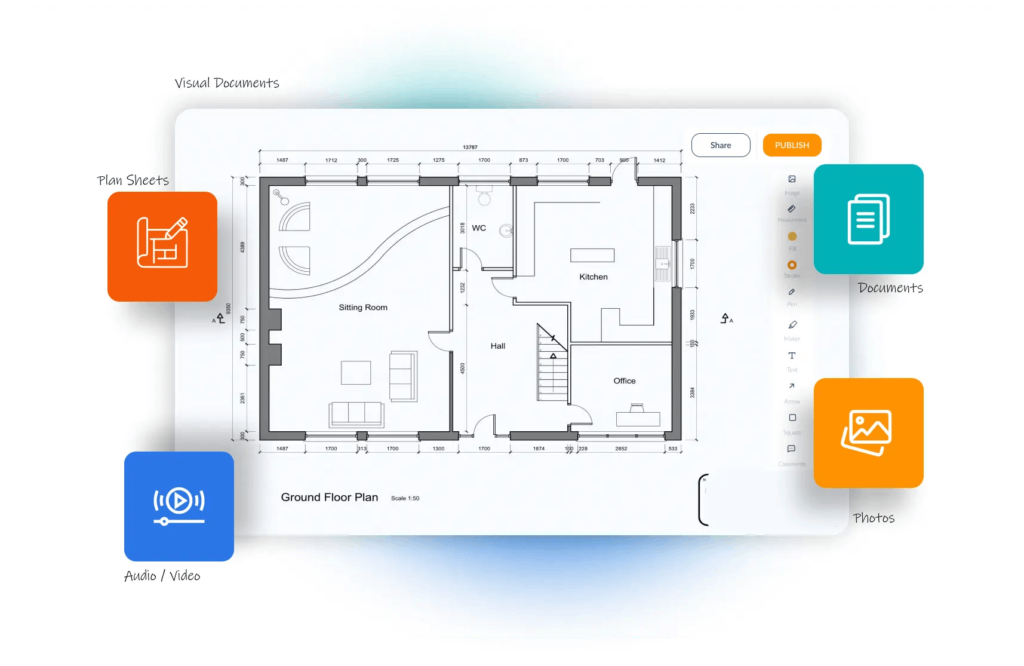Click the Hall room label

pos(498,346)
